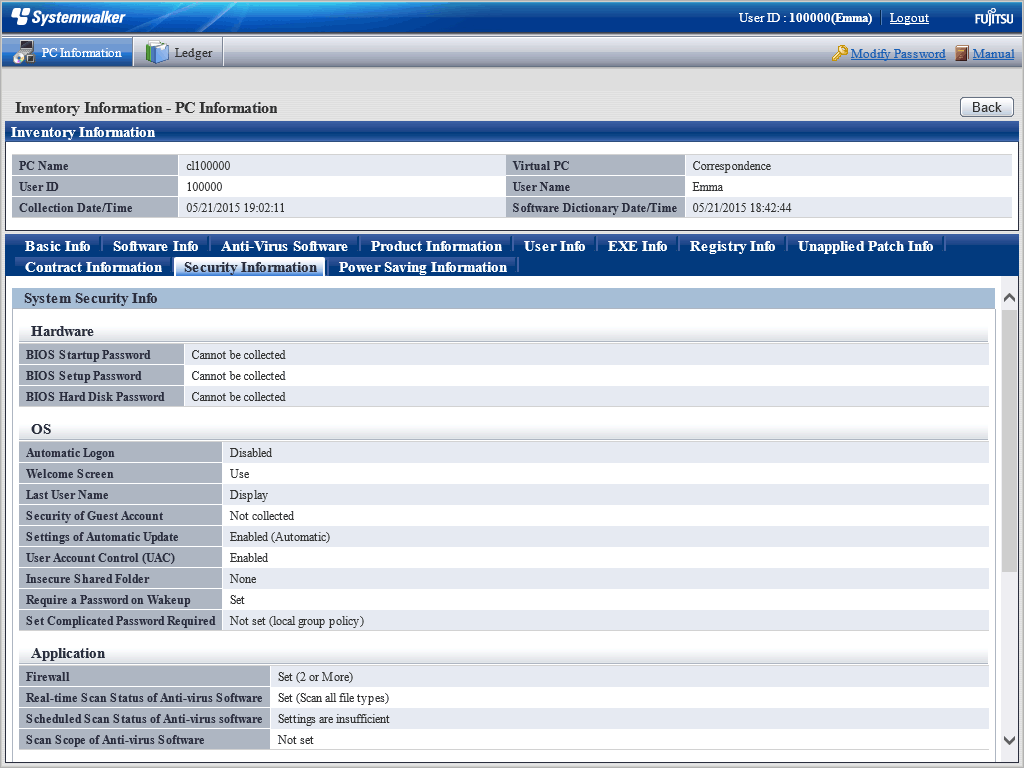The height and width of the screenshot is (768, 1024).
Task: Click Real-time Scan Status label
Action: pyautogui.click(x=144, y=698)
